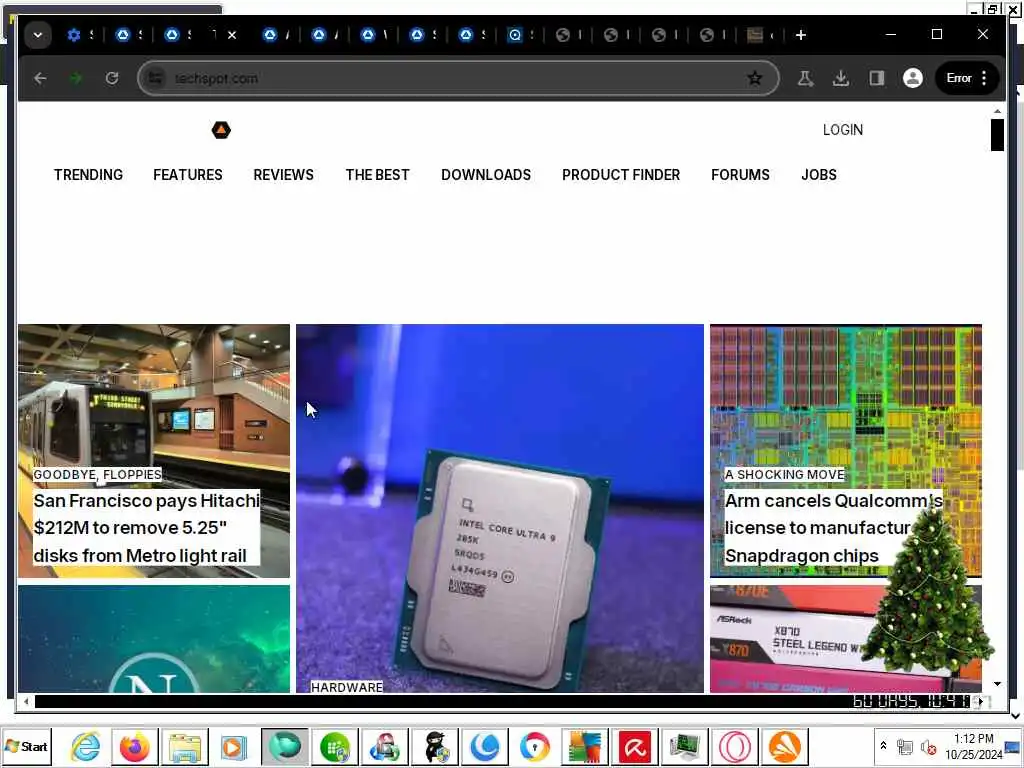Viewport: 1024px width, 768px height.
Task: Open the browser downloads panel
Action: pyautogui.click(x=841, y=78)
